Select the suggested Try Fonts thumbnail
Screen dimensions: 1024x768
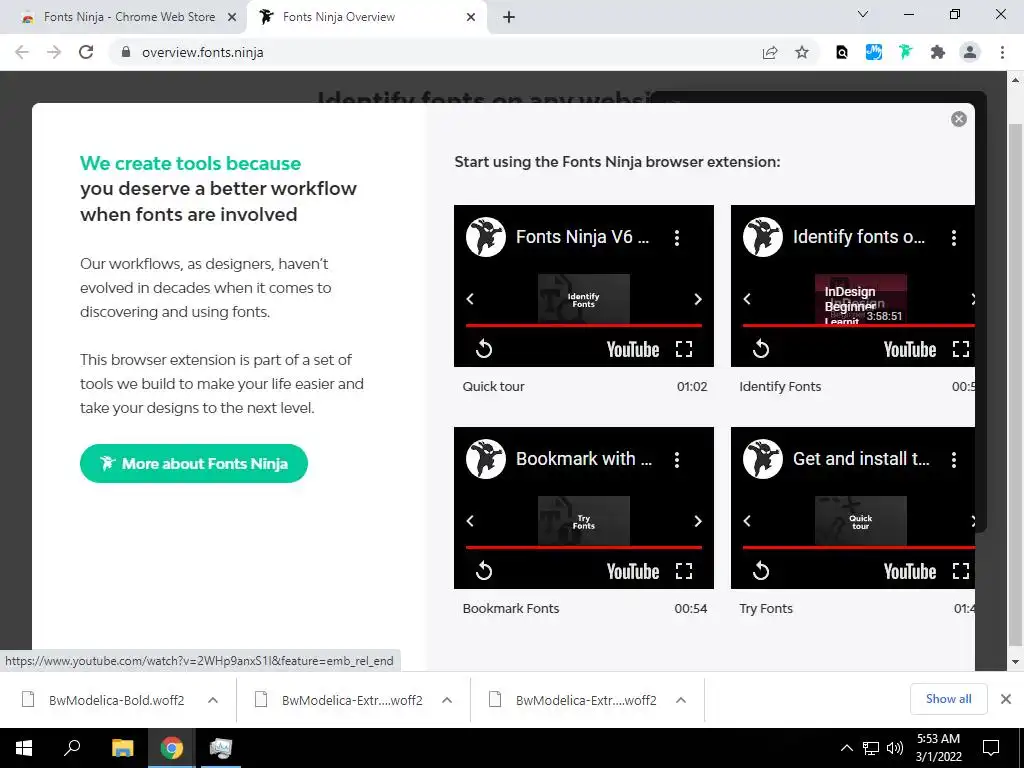pos(584,521)
